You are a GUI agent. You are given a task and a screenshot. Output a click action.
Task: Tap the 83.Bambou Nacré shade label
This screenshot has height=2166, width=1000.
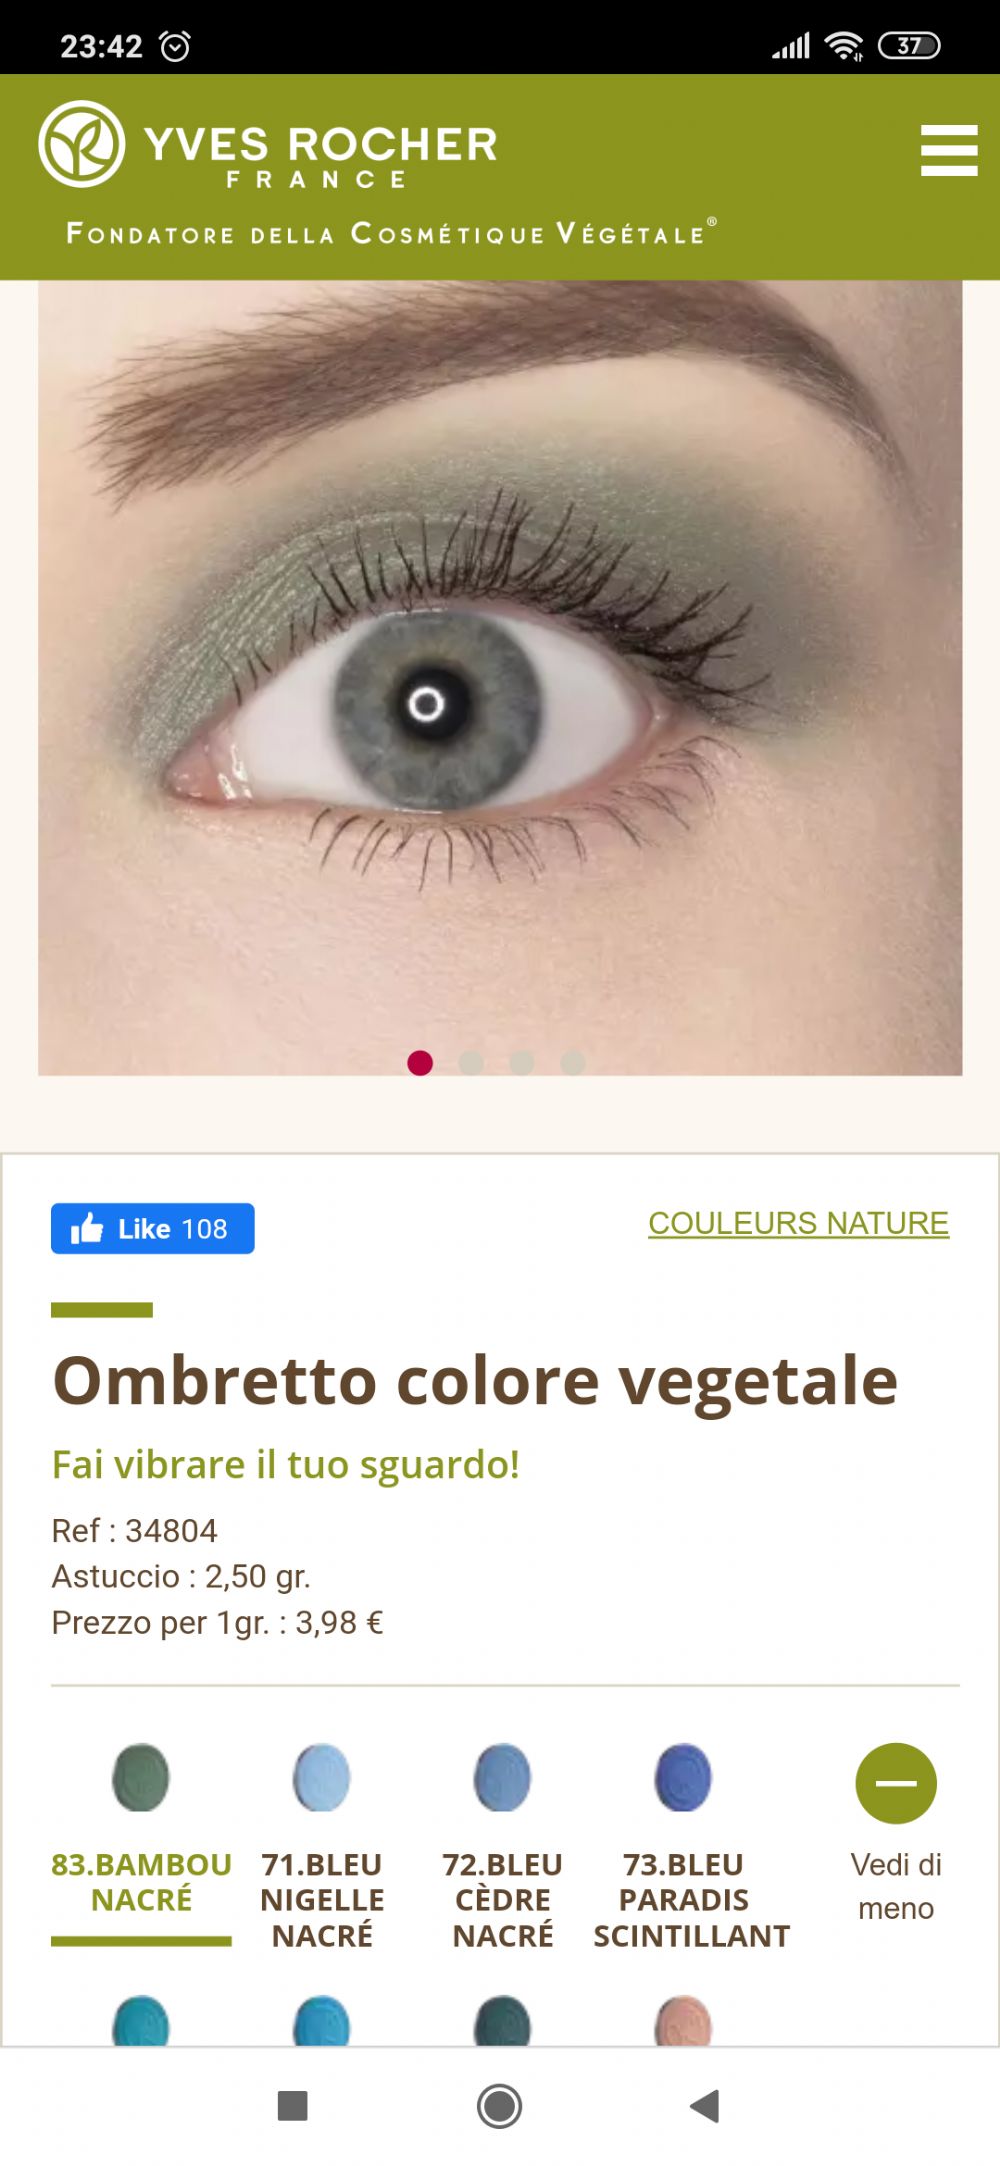(x=141, y=1882)
